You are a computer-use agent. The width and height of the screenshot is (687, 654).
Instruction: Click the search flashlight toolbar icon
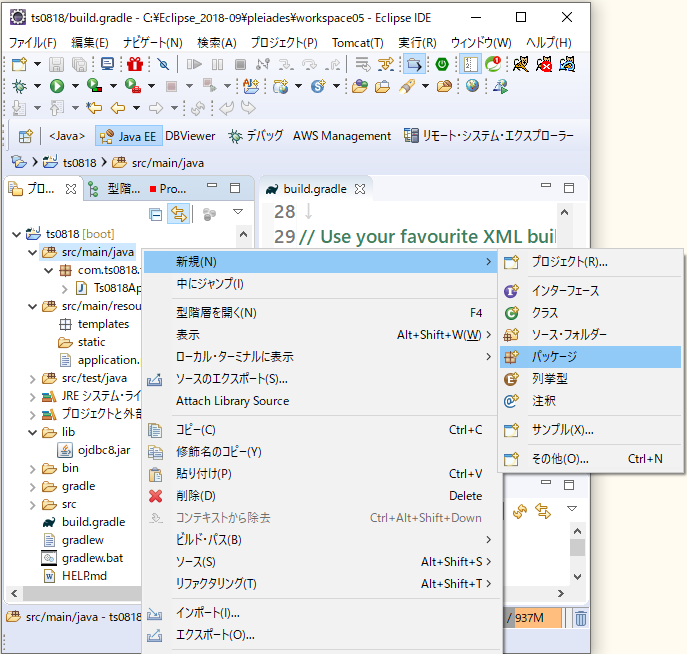tap(407, 86)
